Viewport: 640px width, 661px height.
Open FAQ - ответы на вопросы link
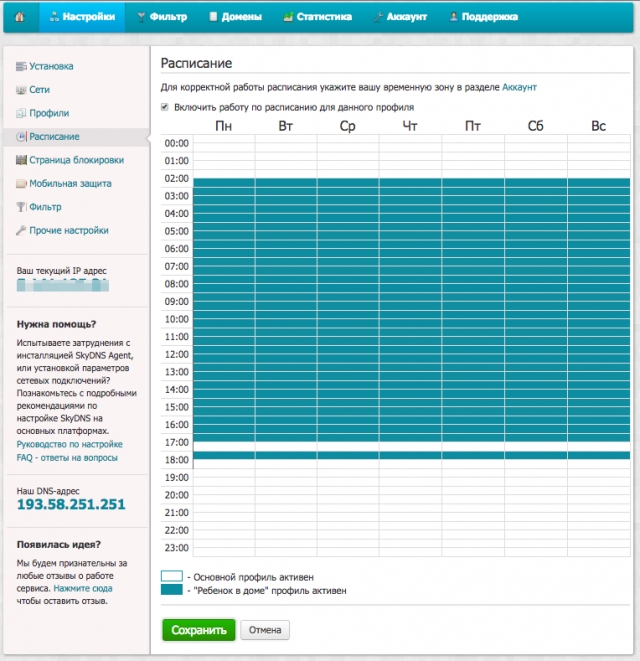(x=67, y=458)
